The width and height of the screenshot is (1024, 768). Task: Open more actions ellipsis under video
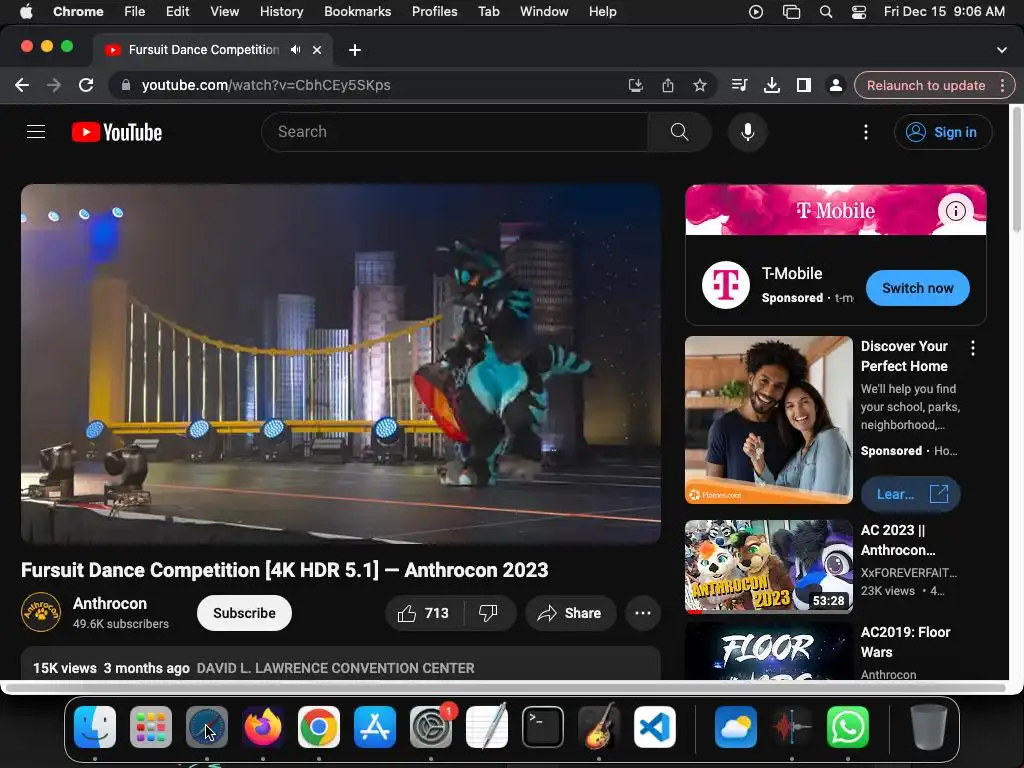click(643, 613)
